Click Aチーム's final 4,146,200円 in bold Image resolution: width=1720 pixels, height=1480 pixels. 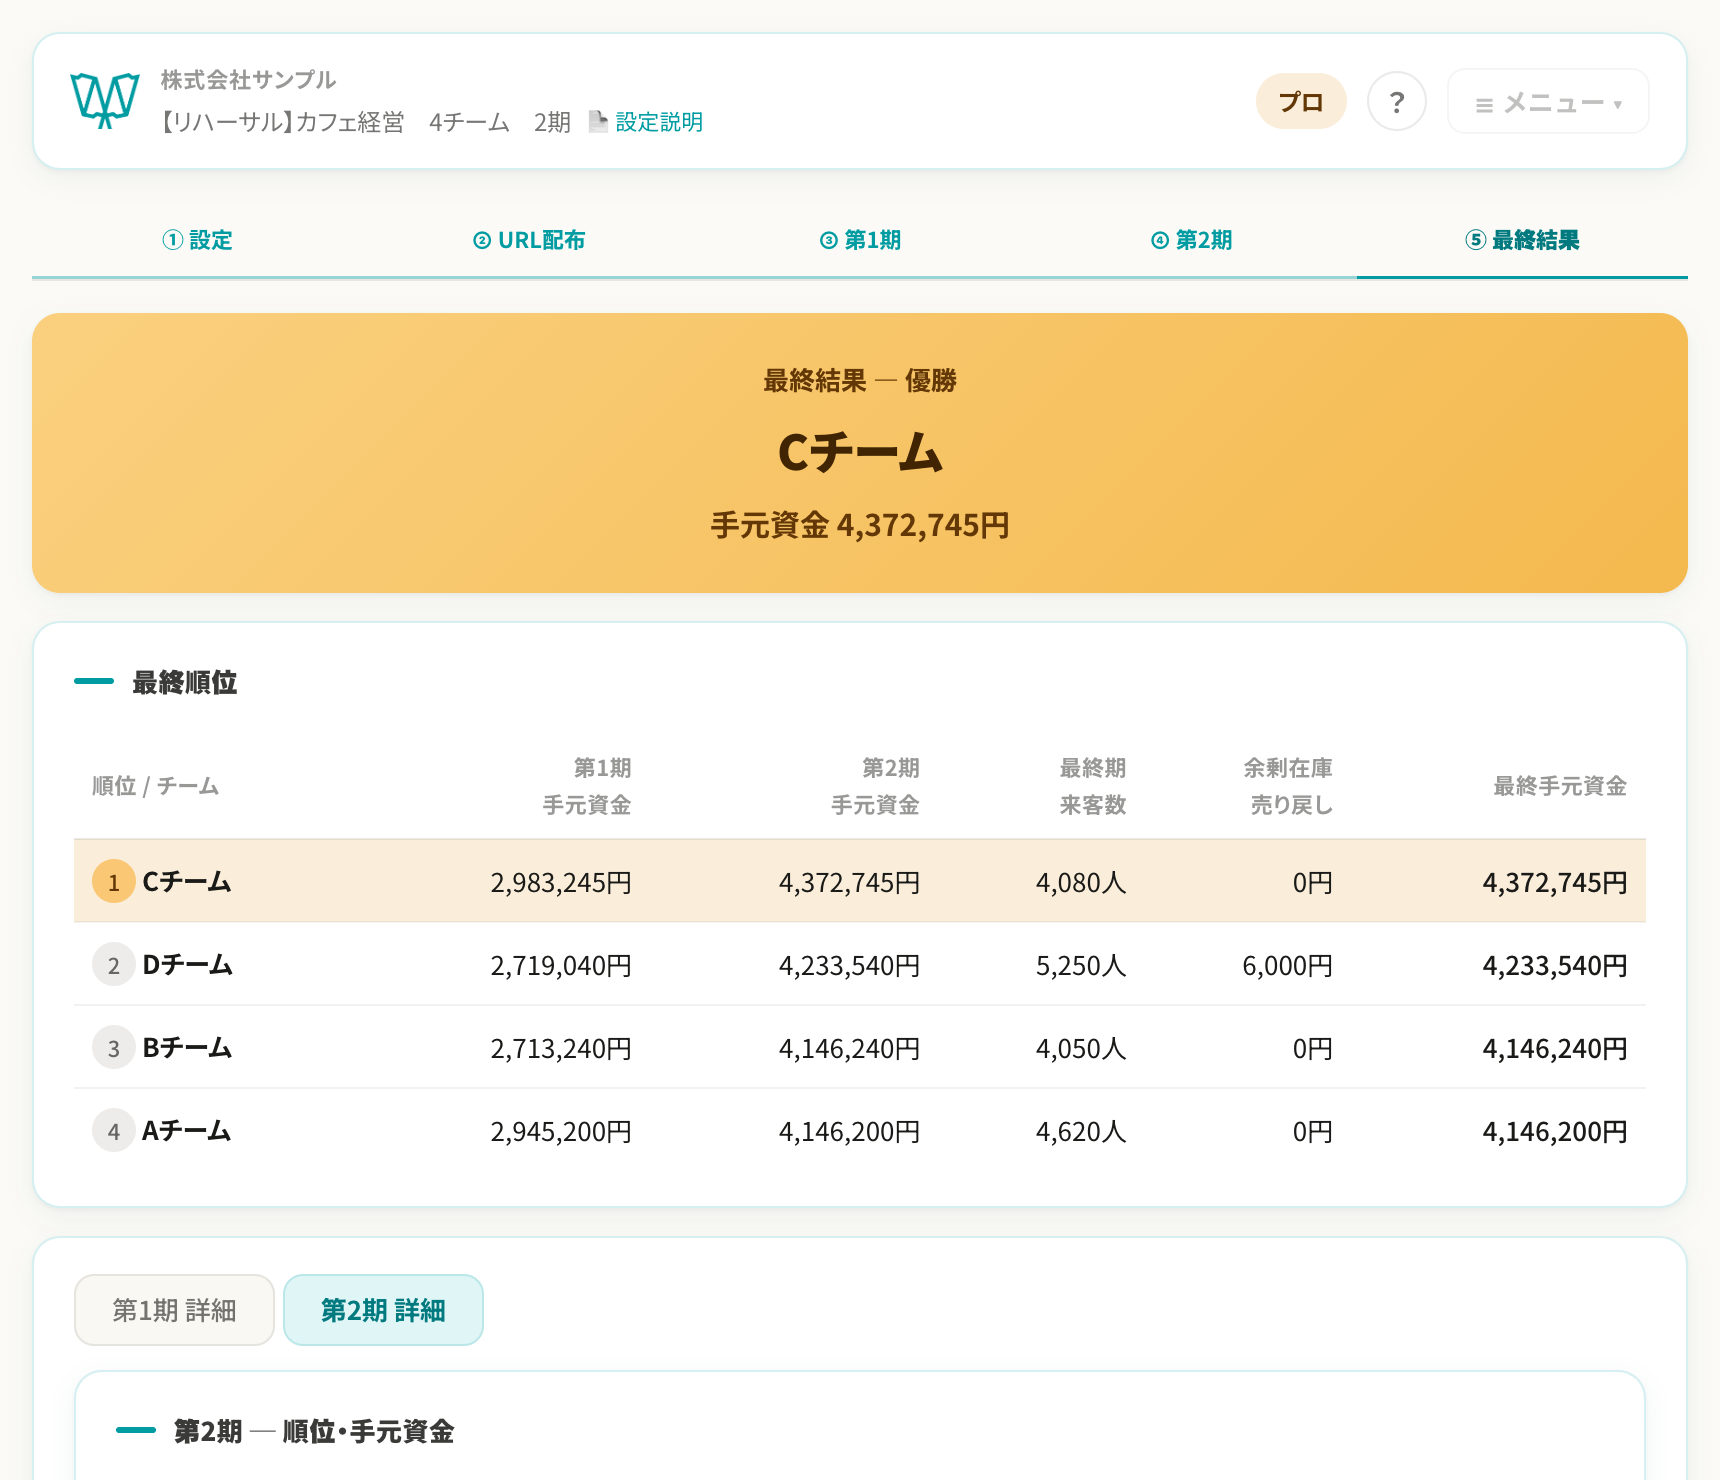(1555, 1132)
